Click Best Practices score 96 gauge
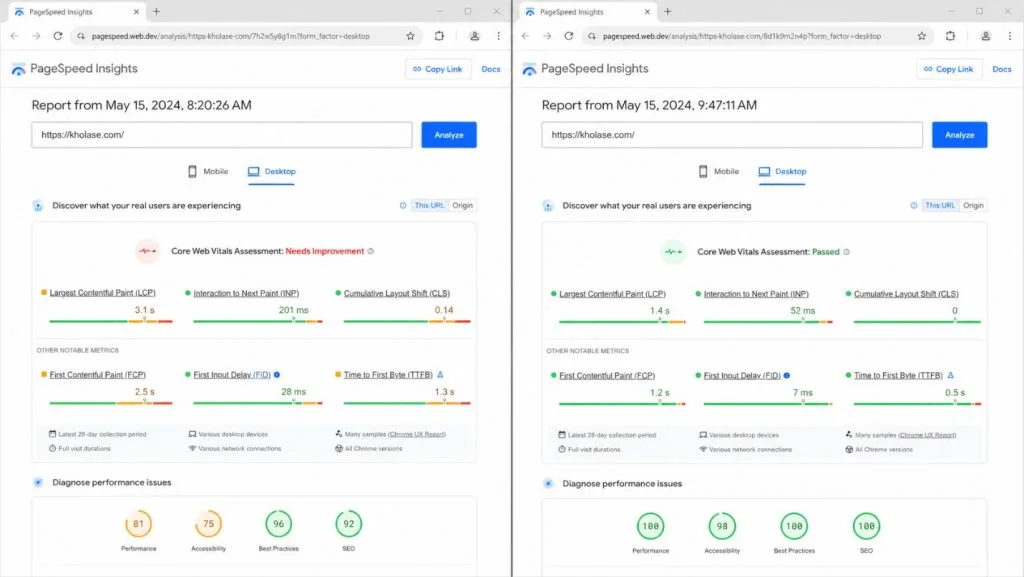 pos(279,523)
